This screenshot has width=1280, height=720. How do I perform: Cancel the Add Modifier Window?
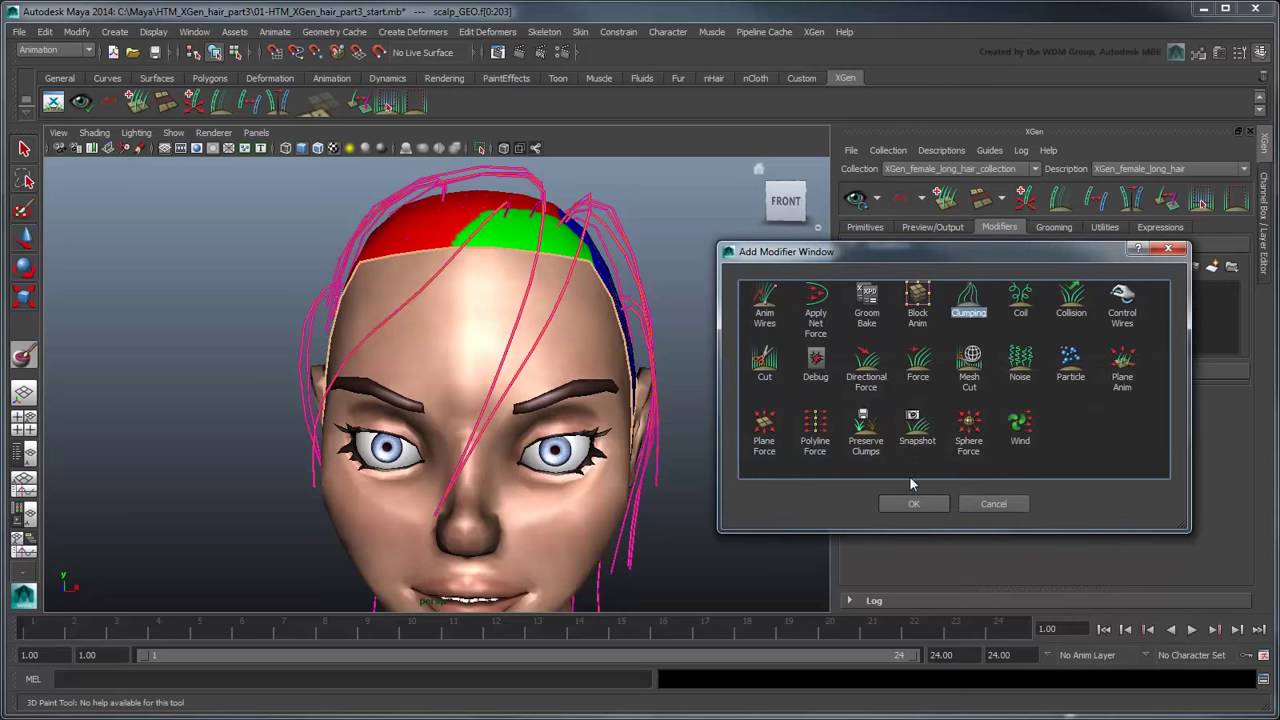pos(993,504)
